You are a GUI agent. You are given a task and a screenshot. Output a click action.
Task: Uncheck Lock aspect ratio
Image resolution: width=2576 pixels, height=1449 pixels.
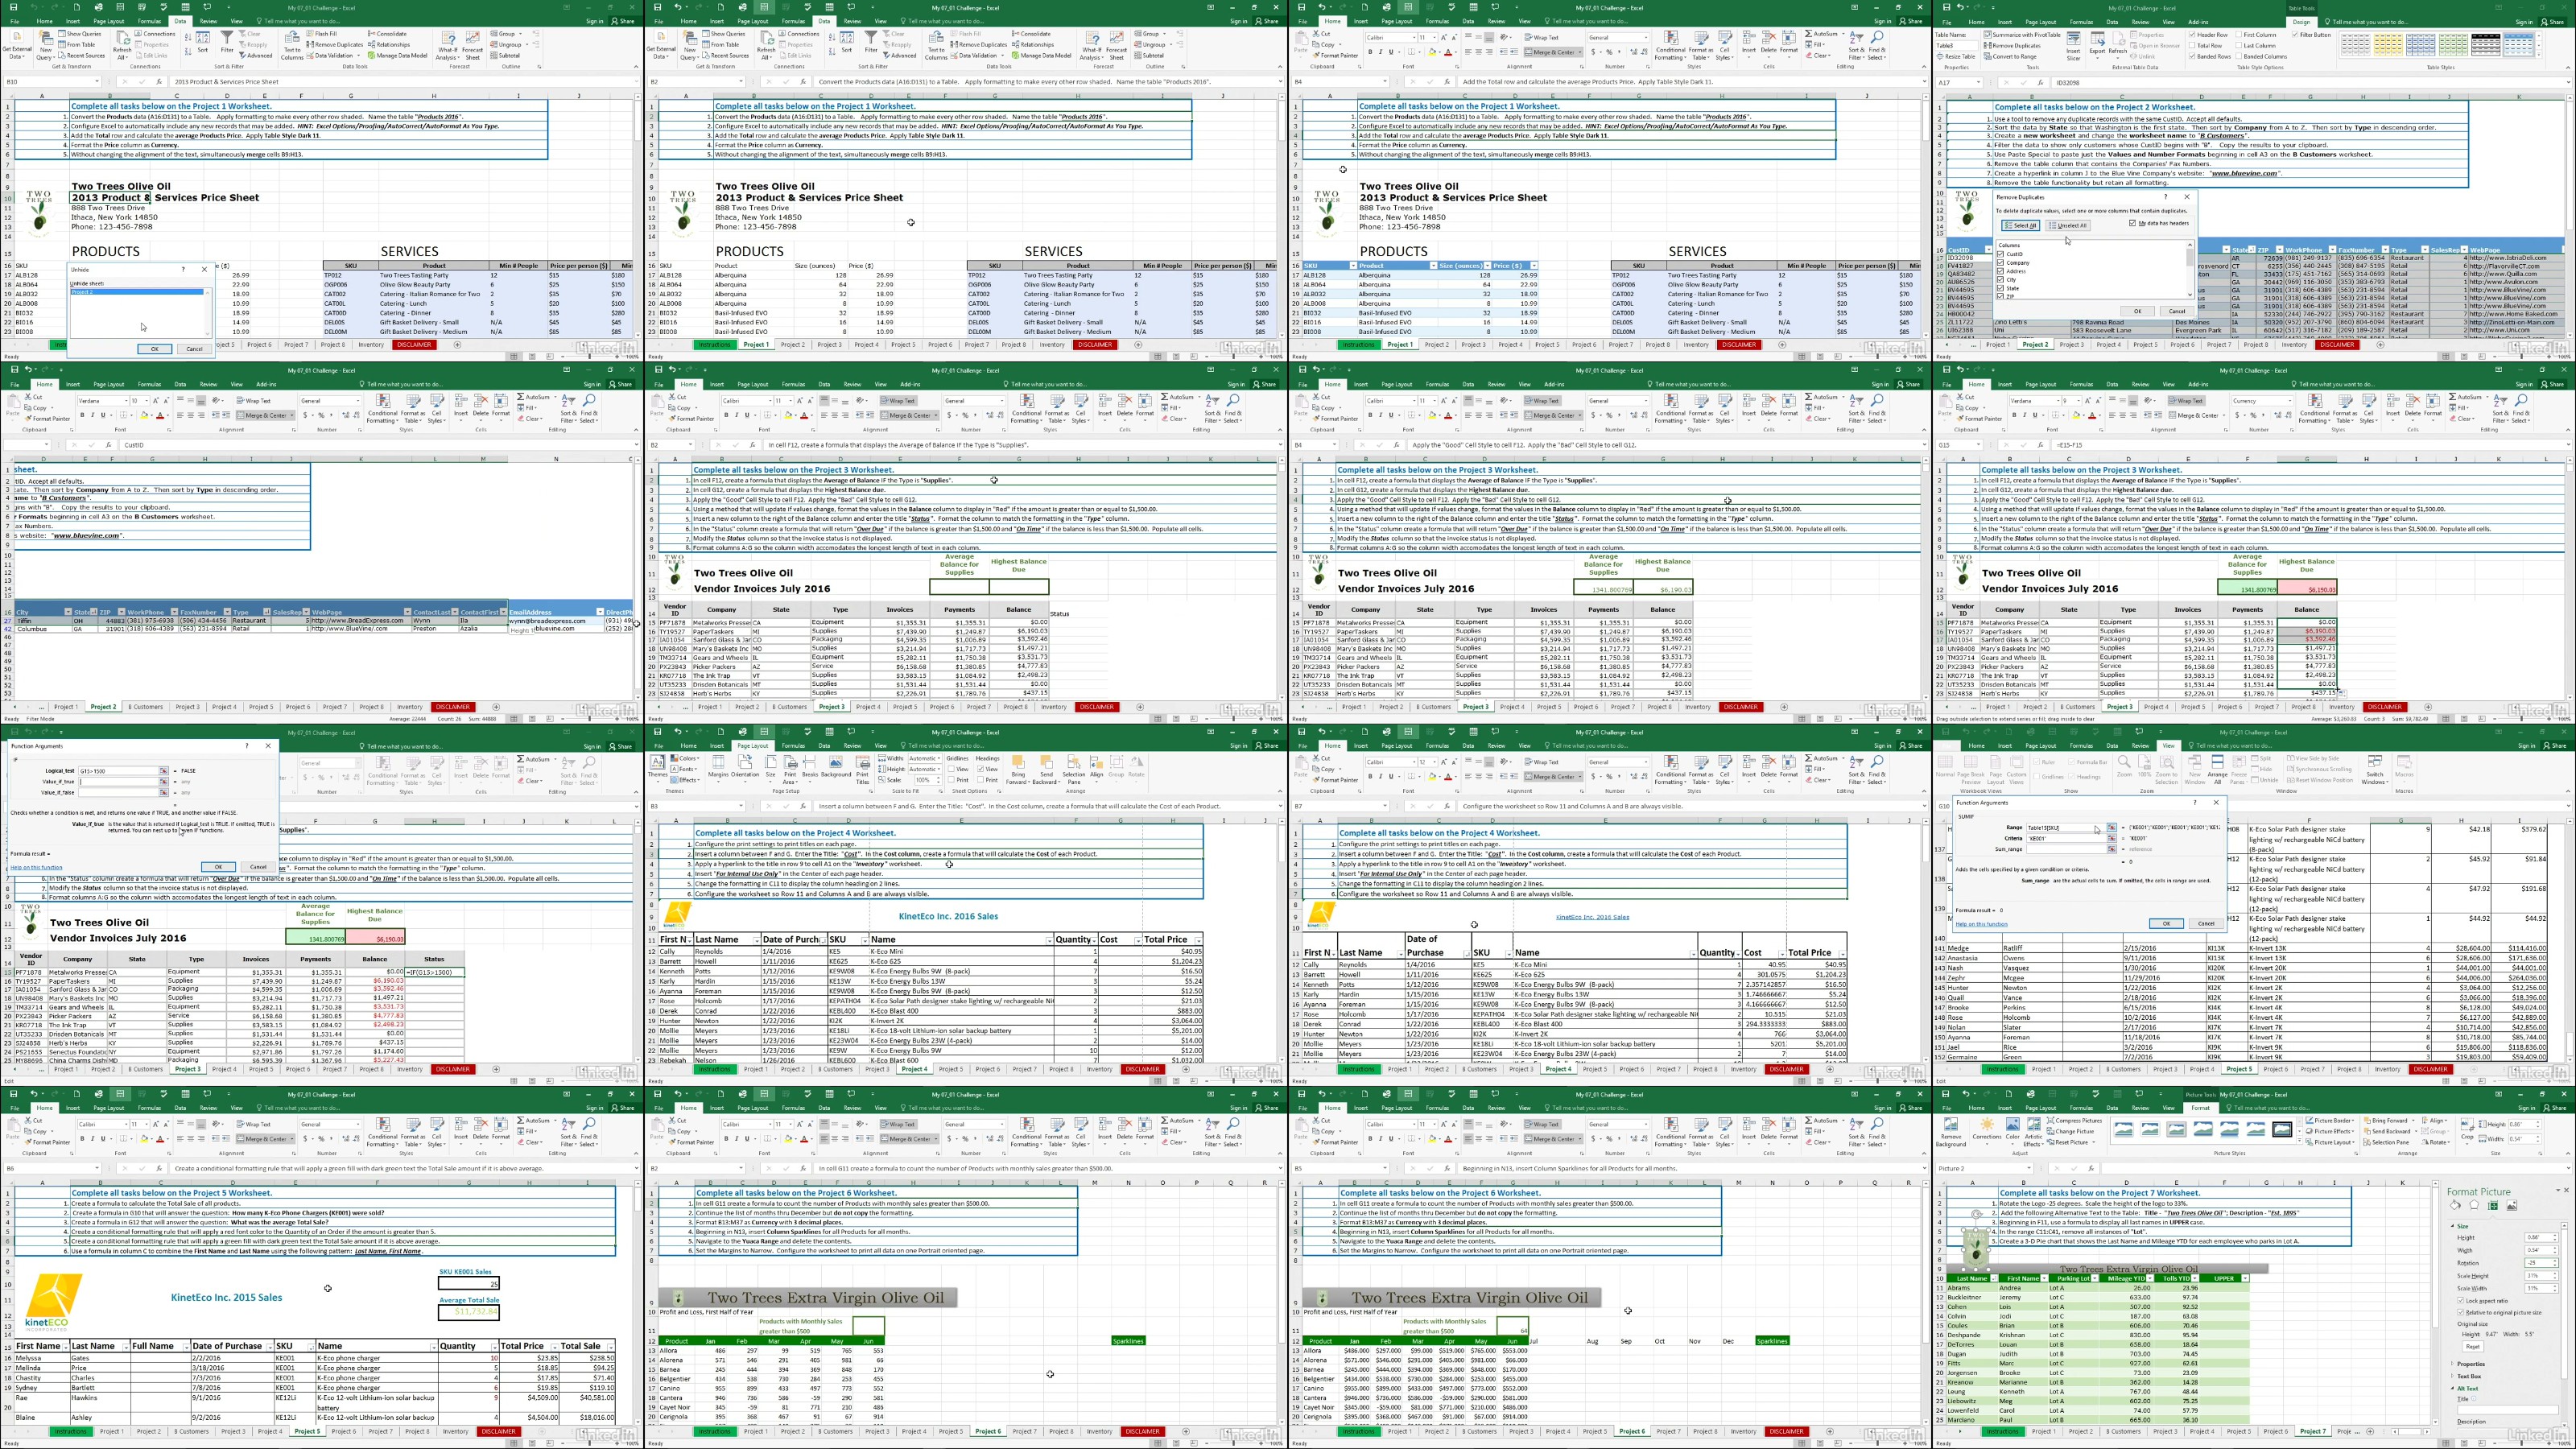2460,1300
